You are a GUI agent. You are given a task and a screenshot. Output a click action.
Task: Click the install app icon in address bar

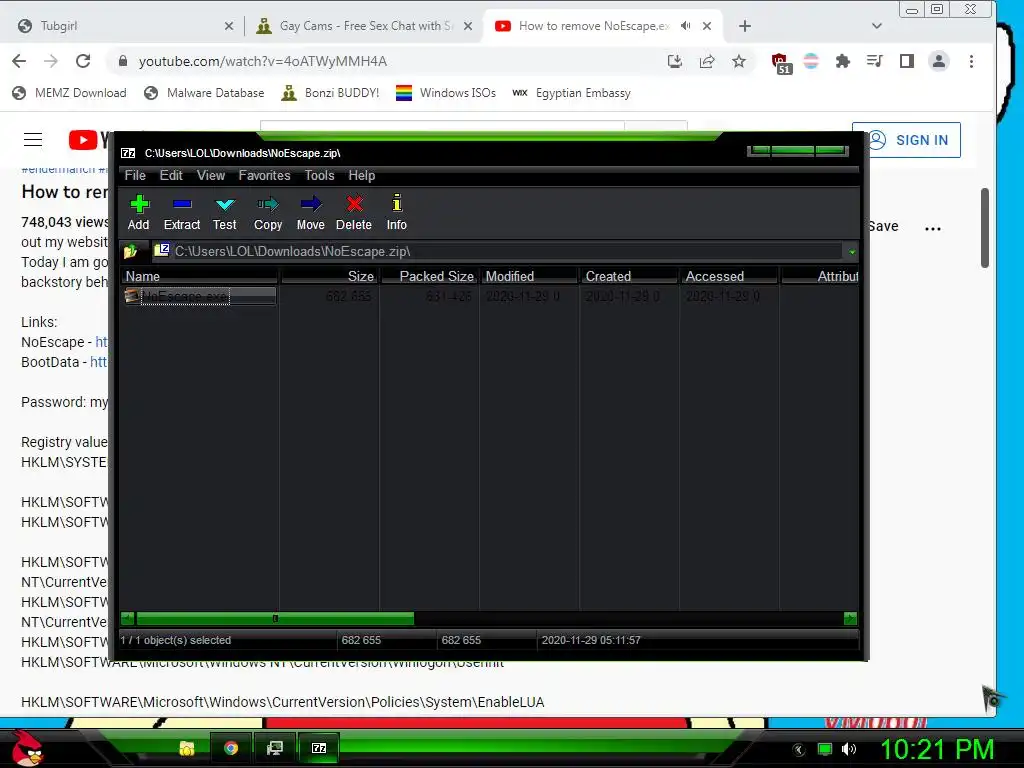tap(675, 61)
